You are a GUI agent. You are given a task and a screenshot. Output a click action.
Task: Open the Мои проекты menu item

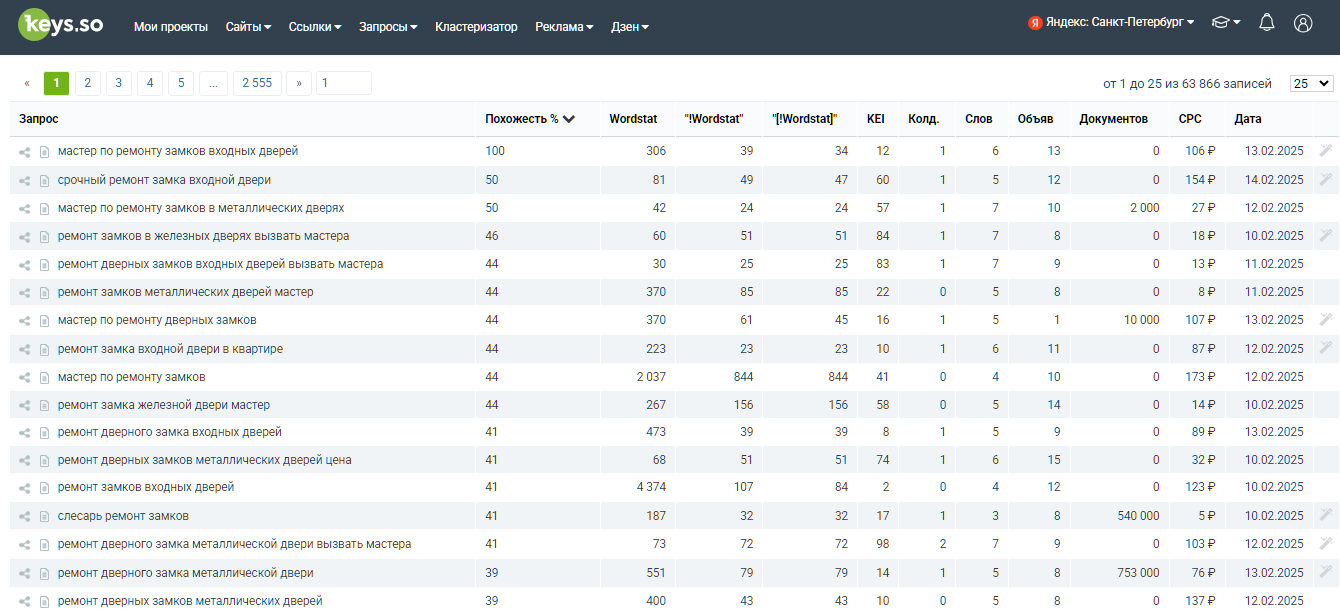pos(171,27)
